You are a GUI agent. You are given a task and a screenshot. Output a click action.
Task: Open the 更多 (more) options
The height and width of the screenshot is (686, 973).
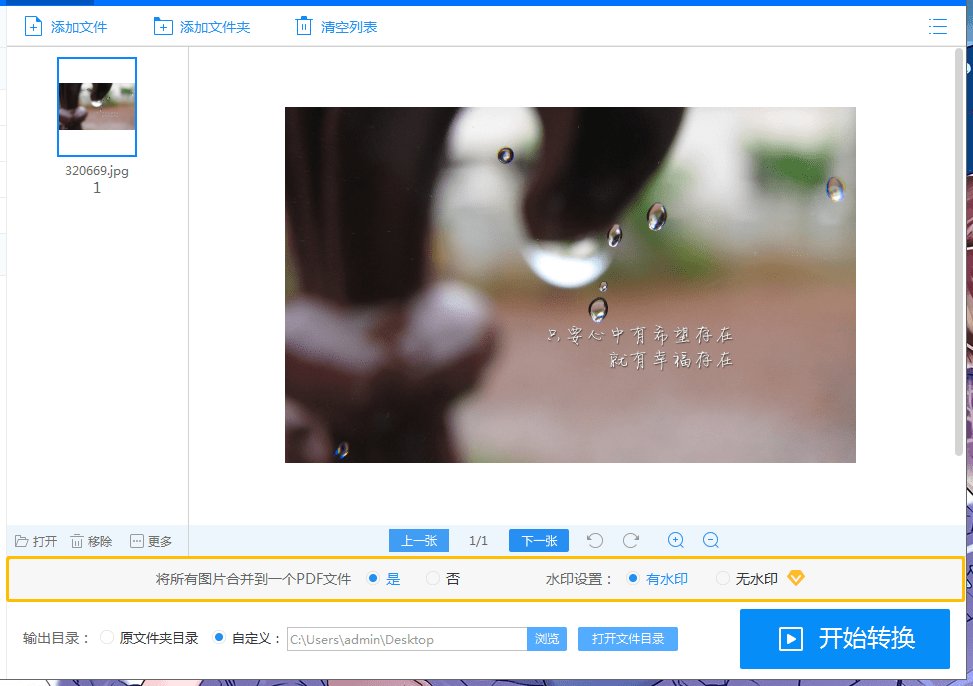coord(151,541)
